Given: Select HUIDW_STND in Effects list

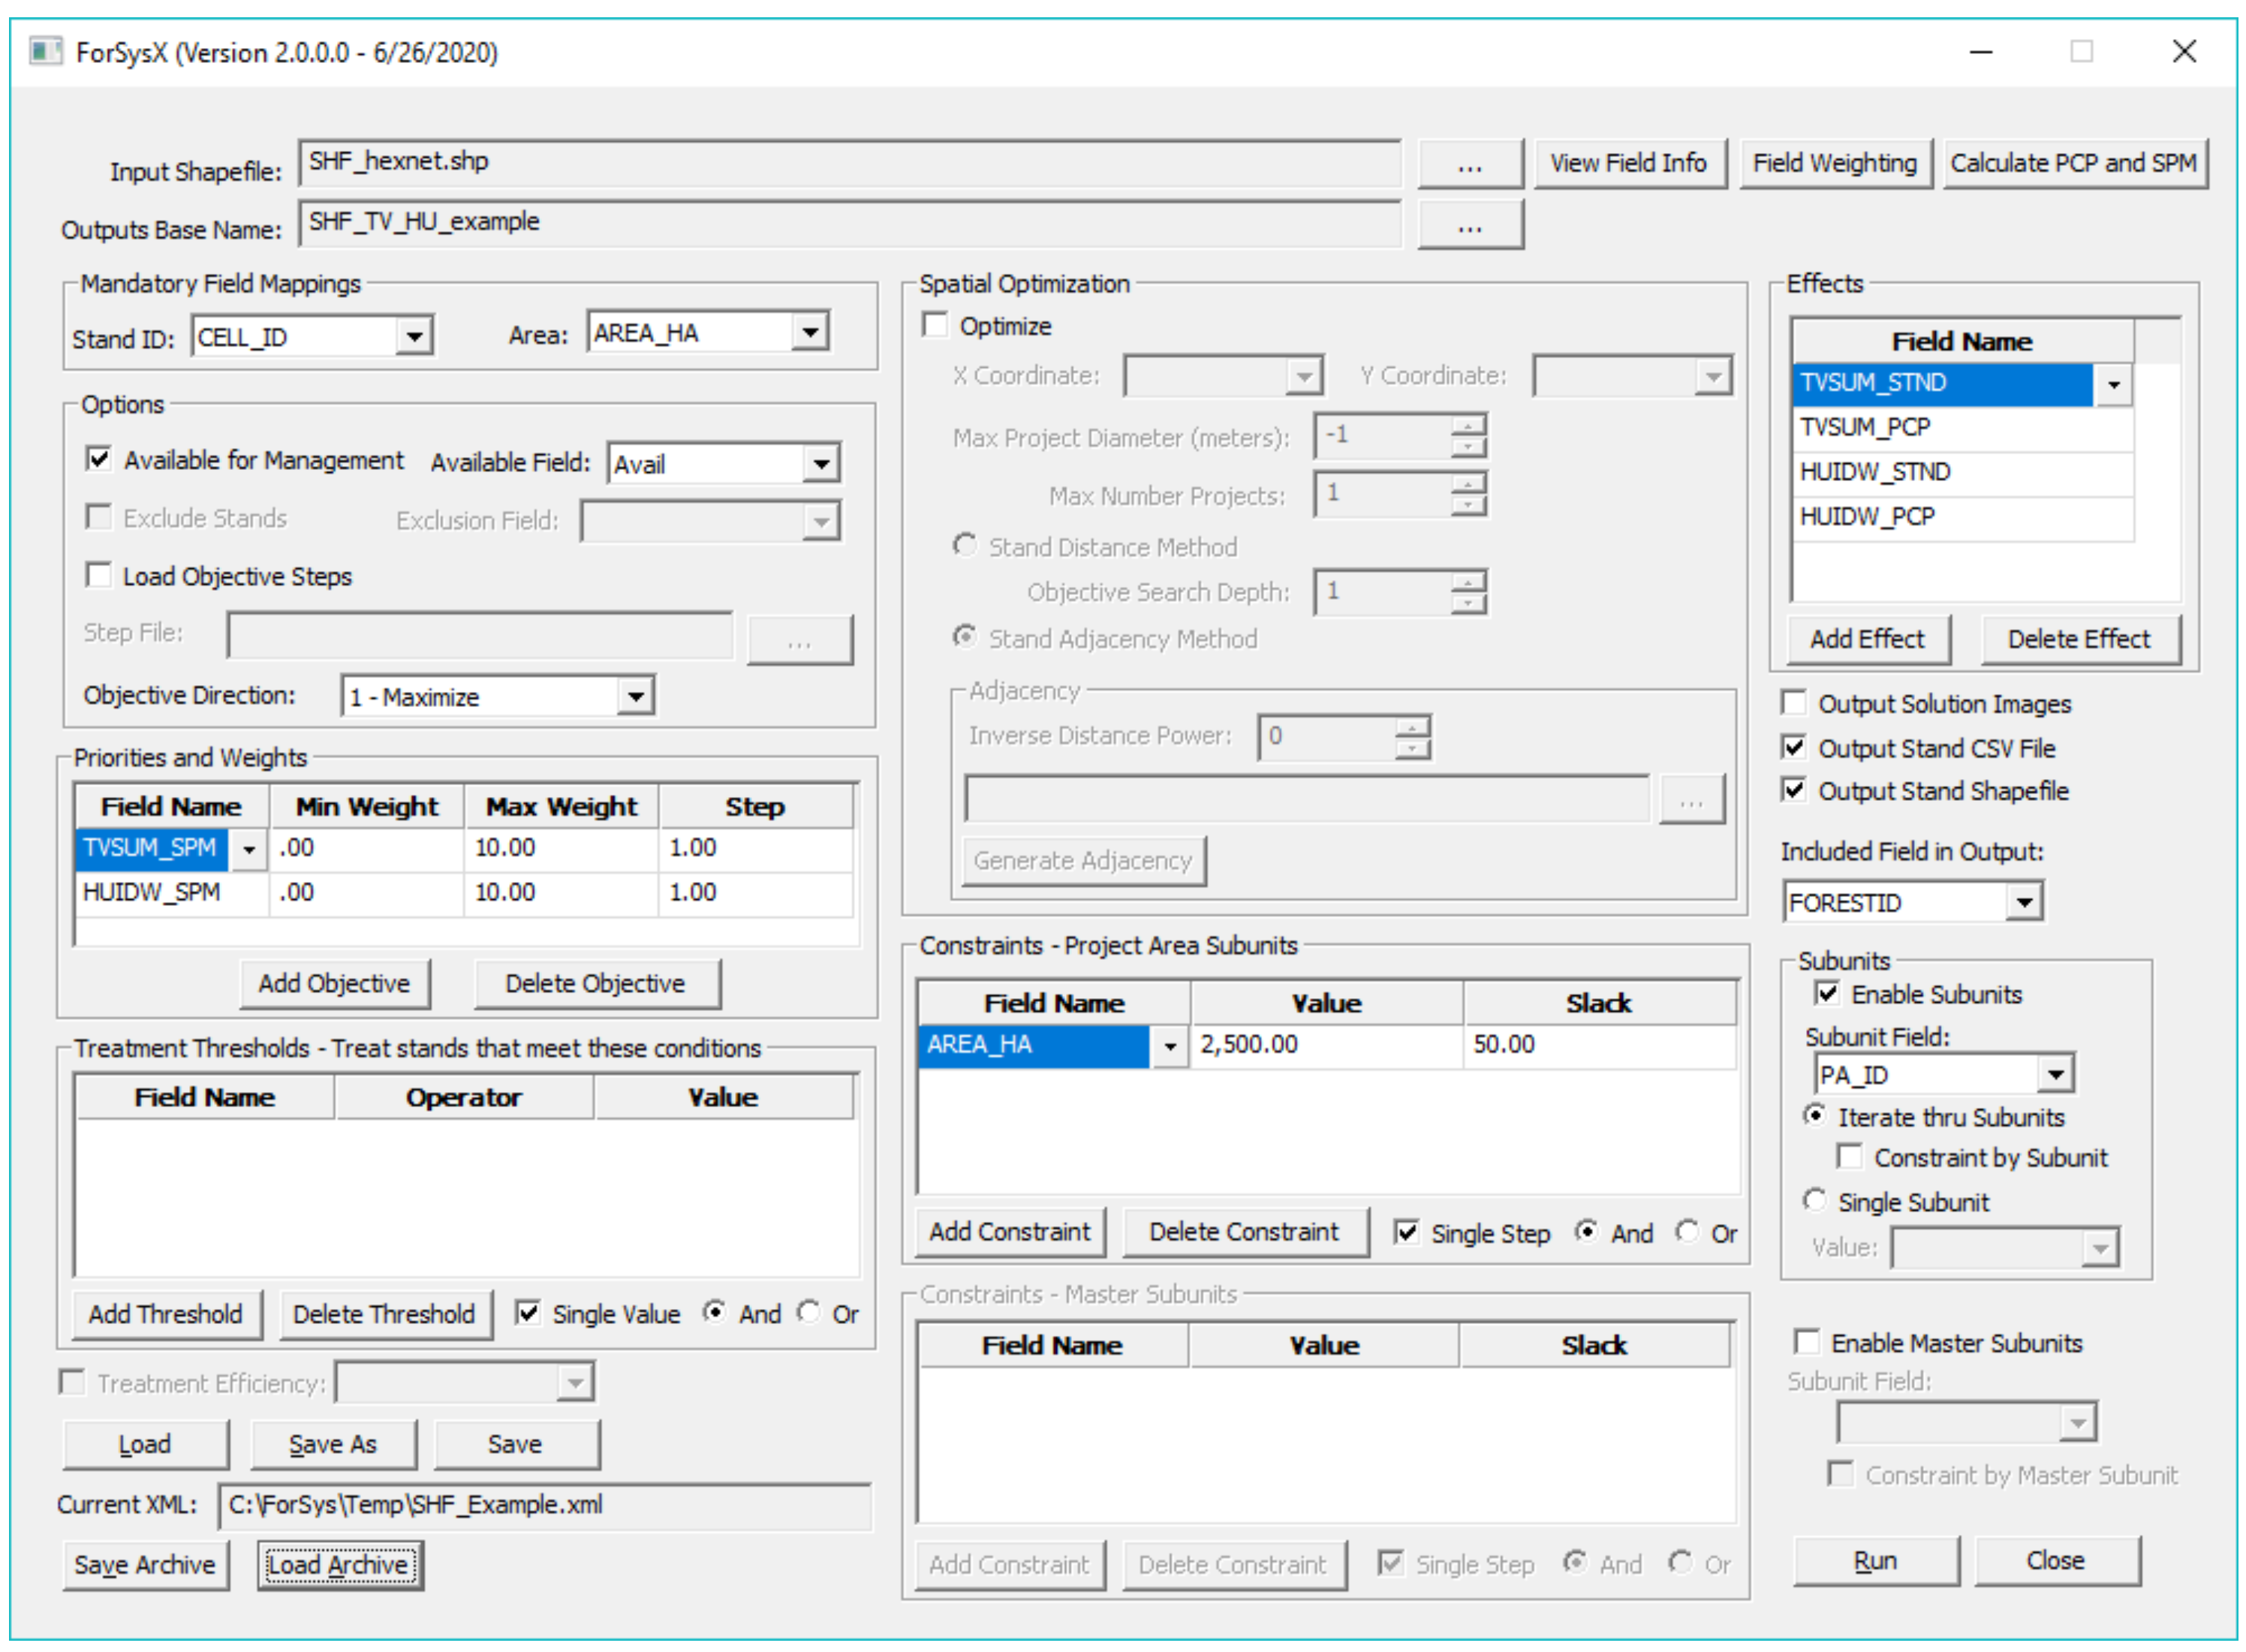Looking at the screenshot, I should pyautogui.click(x=1963, y=472).
